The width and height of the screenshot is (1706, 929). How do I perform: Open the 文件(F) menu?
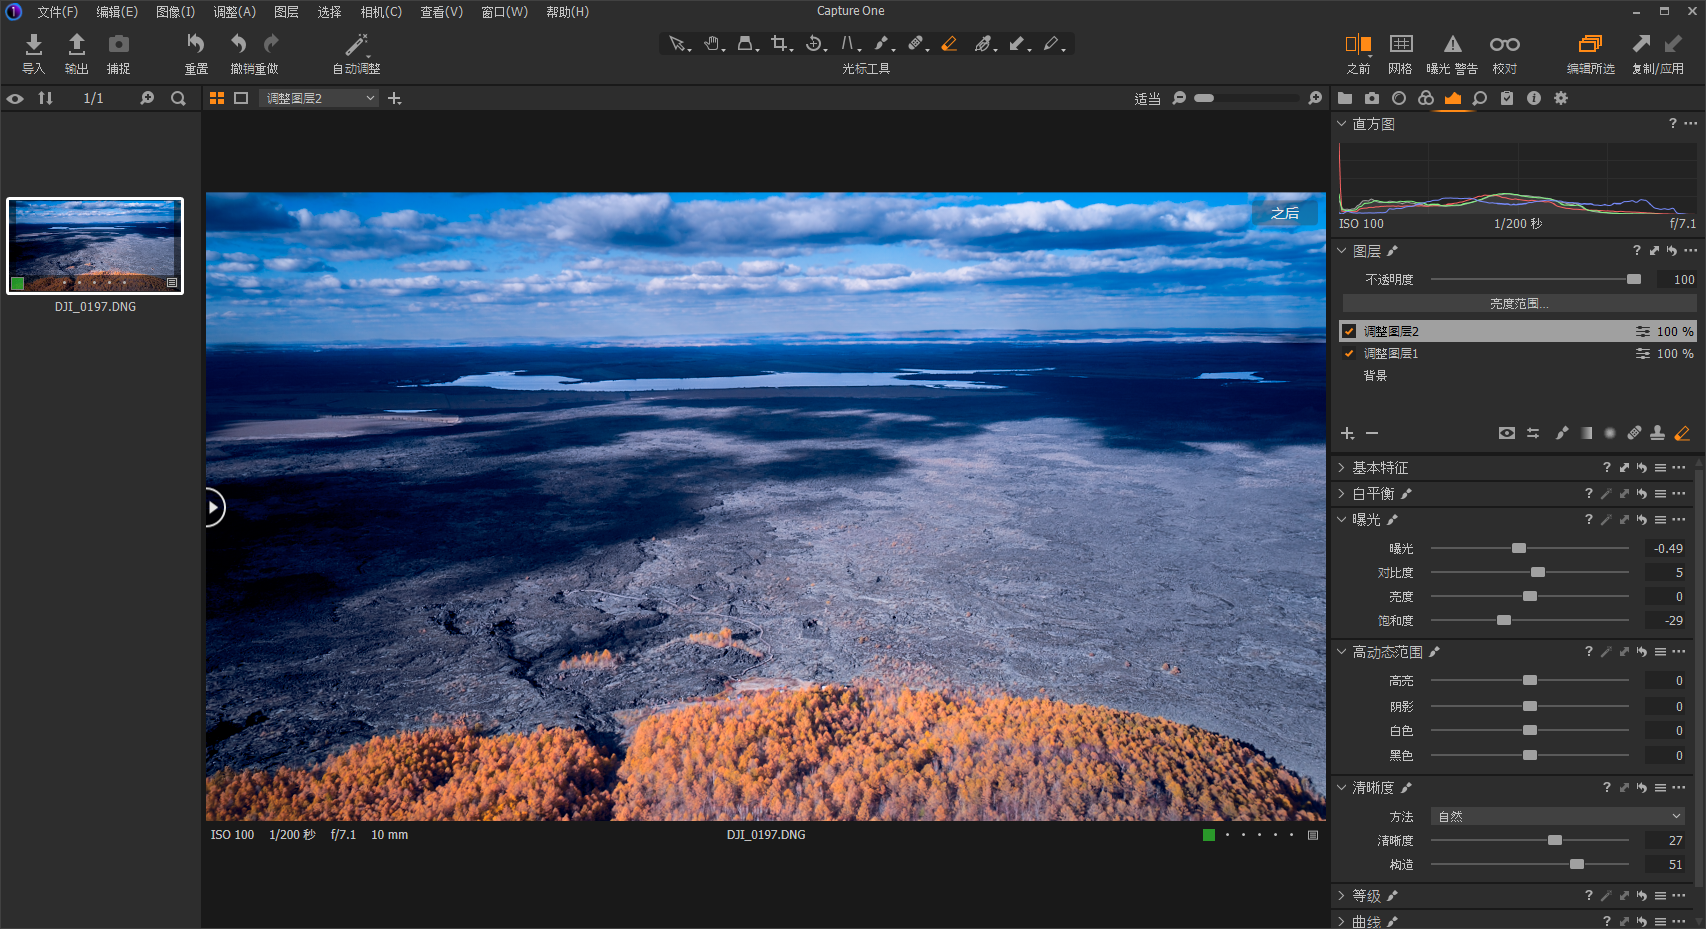tap(57, 12)
